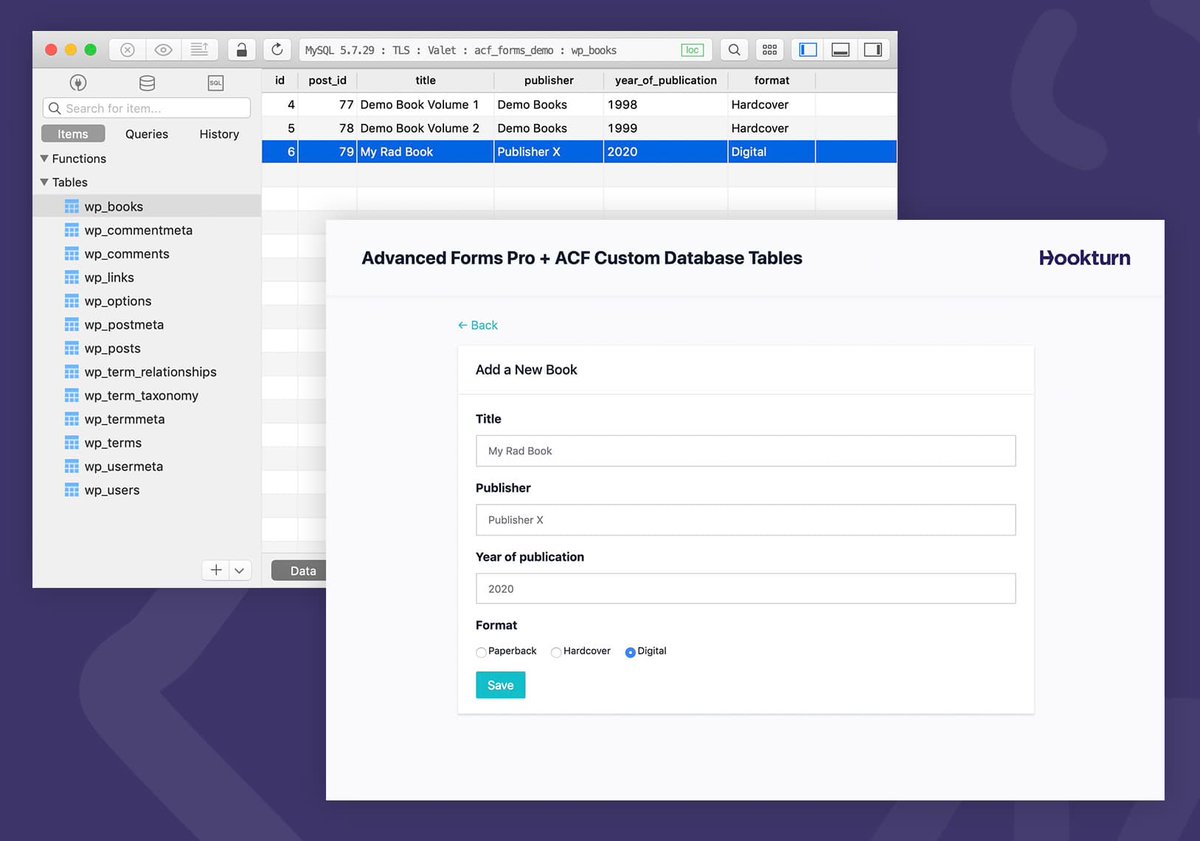Viewport: 1200px width, 841px height.
Task: Click the grid connections icon in toolbar
Action: pyautogui.click(x=769, y=50)
